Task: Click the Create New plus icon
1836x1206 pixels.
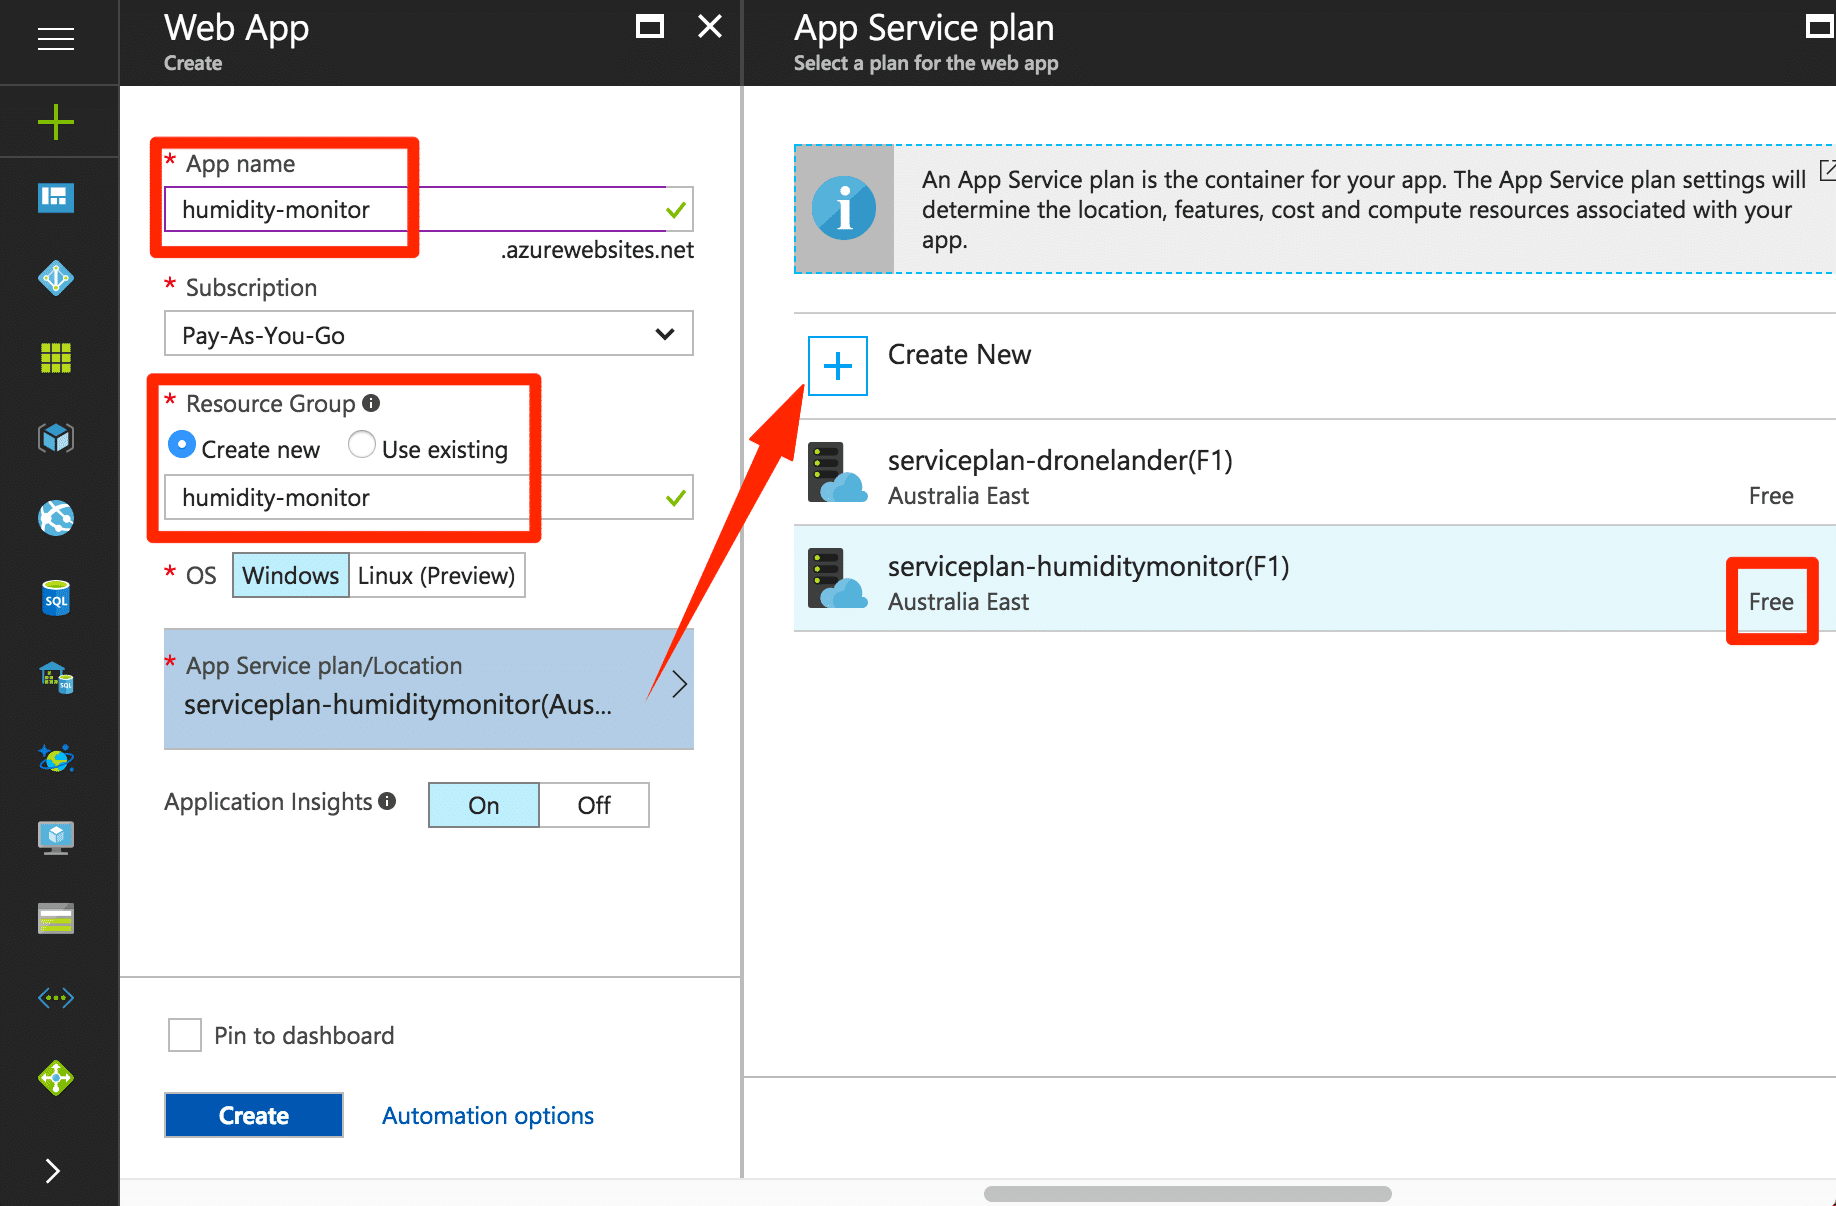Action: pos(838,366)
